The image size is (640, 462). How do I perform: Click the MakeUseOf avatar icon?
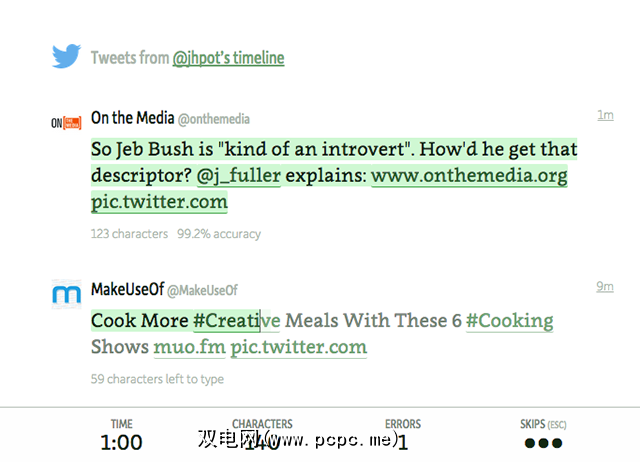click(x=66, y=293)
